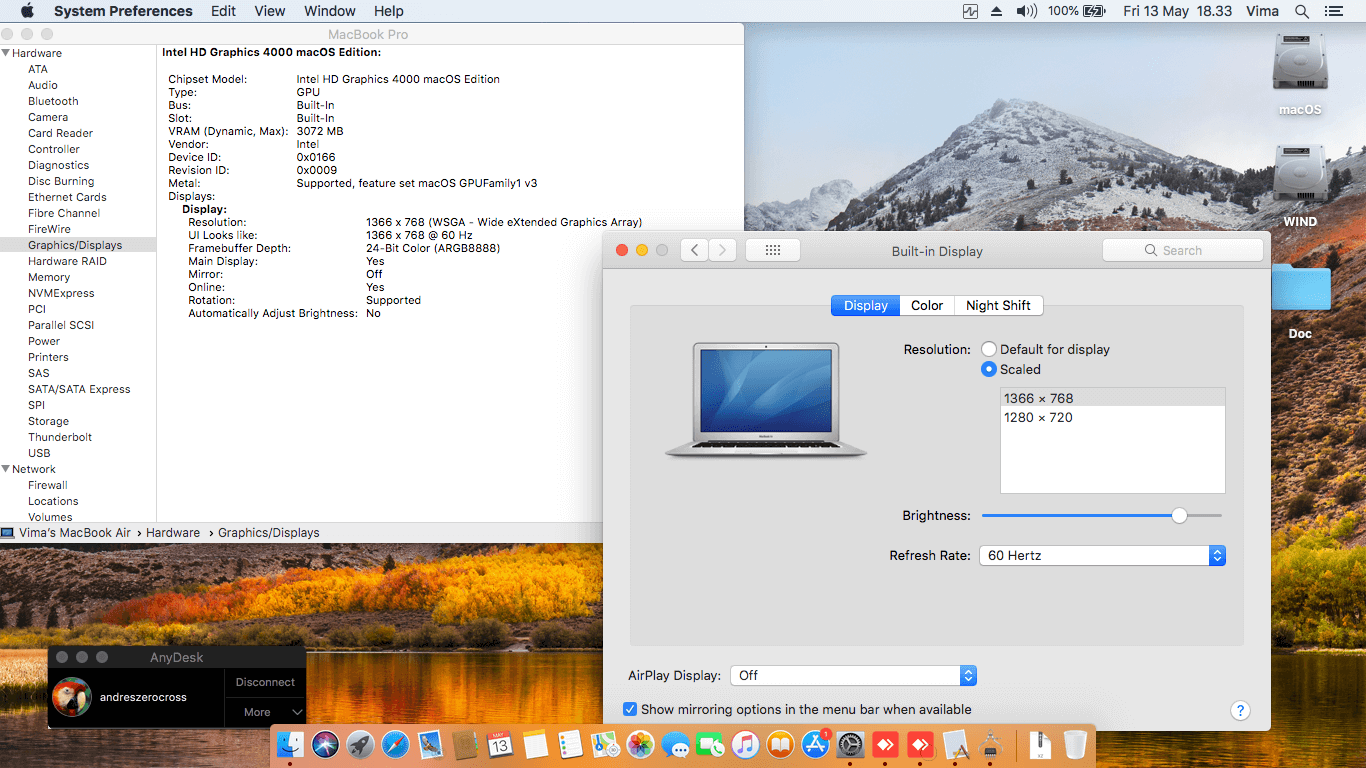Select Default for display resolution
The width and height of the screenshot is (1366, 768).
[x=989, y=349]
